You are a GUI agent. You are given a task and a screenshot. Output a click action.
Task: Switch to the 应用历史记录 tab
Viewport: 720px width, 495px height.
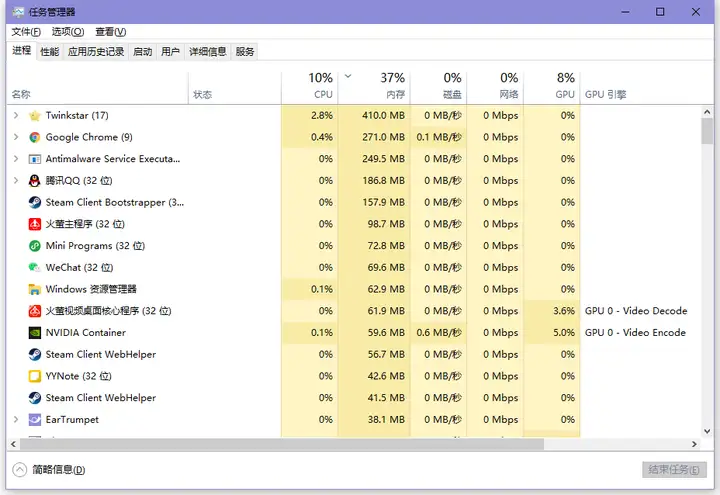click(x=96, y=52)
